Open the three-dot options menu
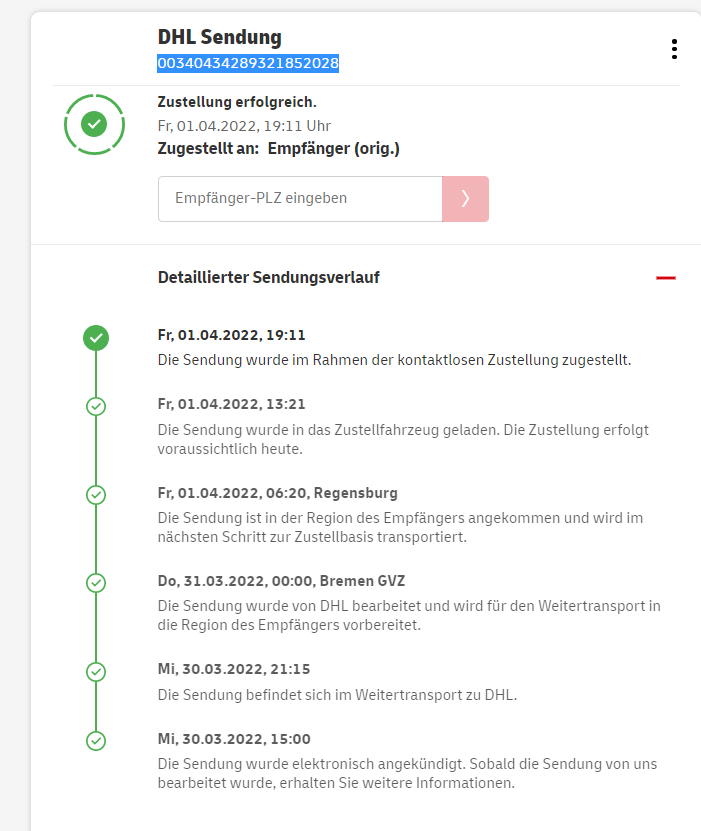 [675, 49]
